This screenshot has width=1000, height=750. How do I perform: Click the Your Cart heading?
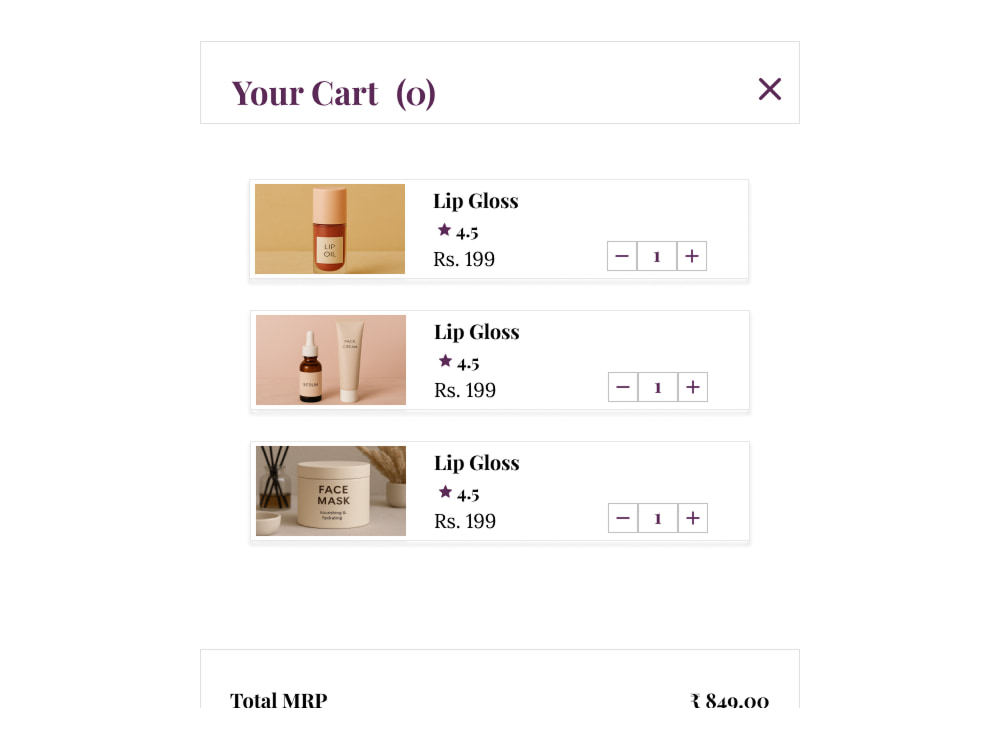tap(334, 94)
